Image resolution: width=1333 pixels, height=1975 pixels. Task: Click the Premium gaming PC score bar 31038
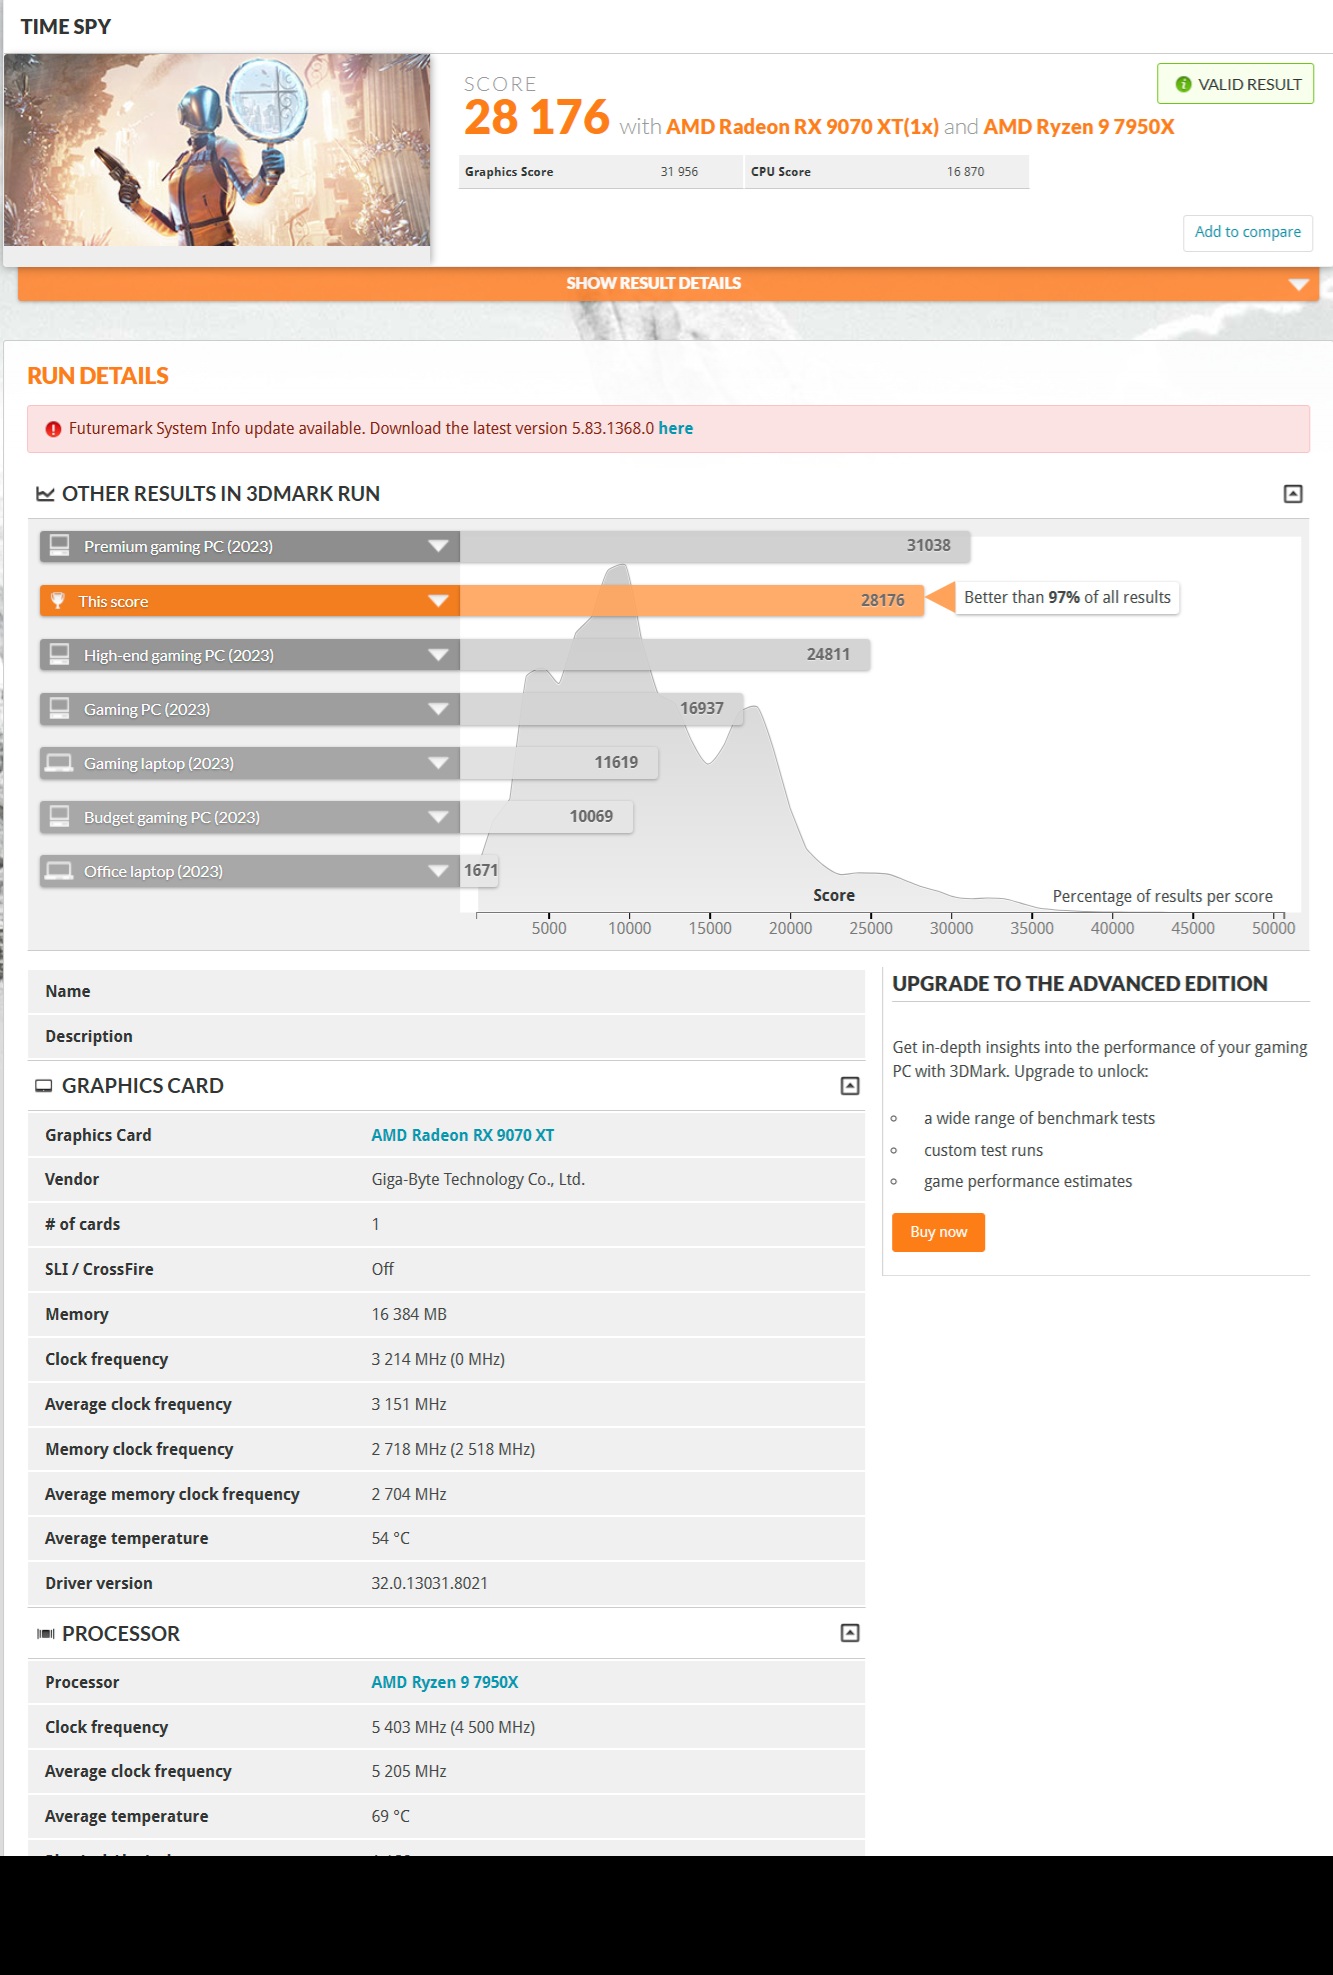715,546
